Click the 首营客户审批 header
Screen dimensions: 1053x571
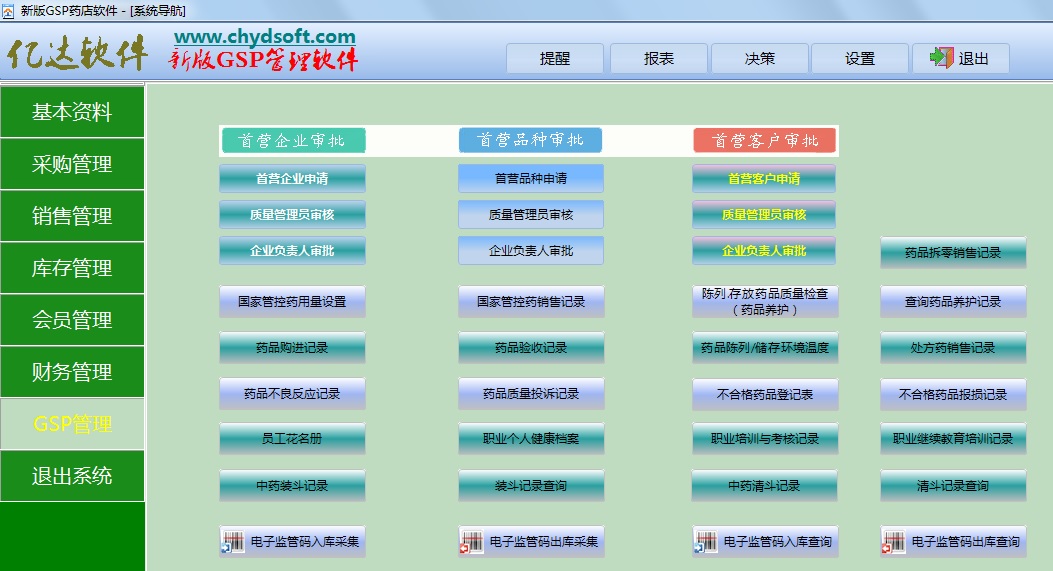coord(765,140)
